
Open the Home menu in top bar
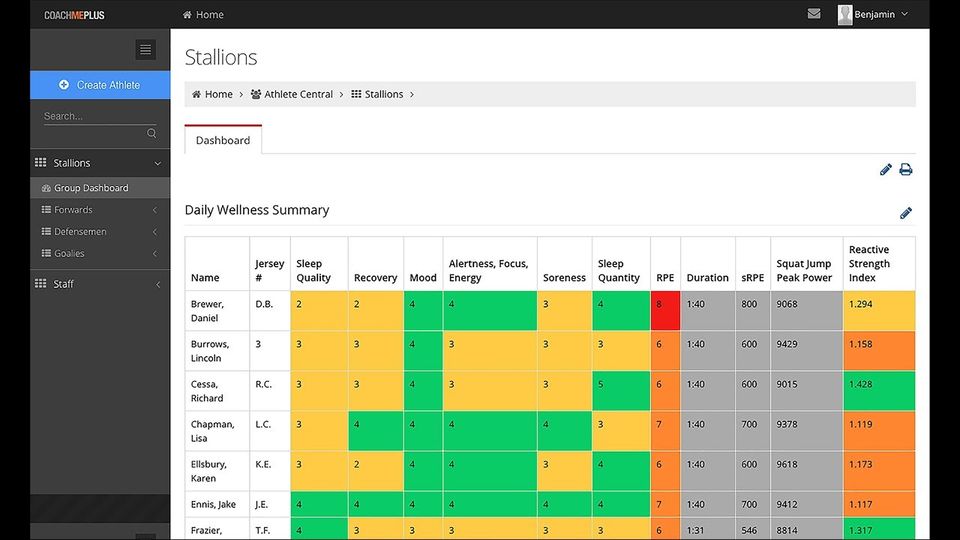[203, 15]
